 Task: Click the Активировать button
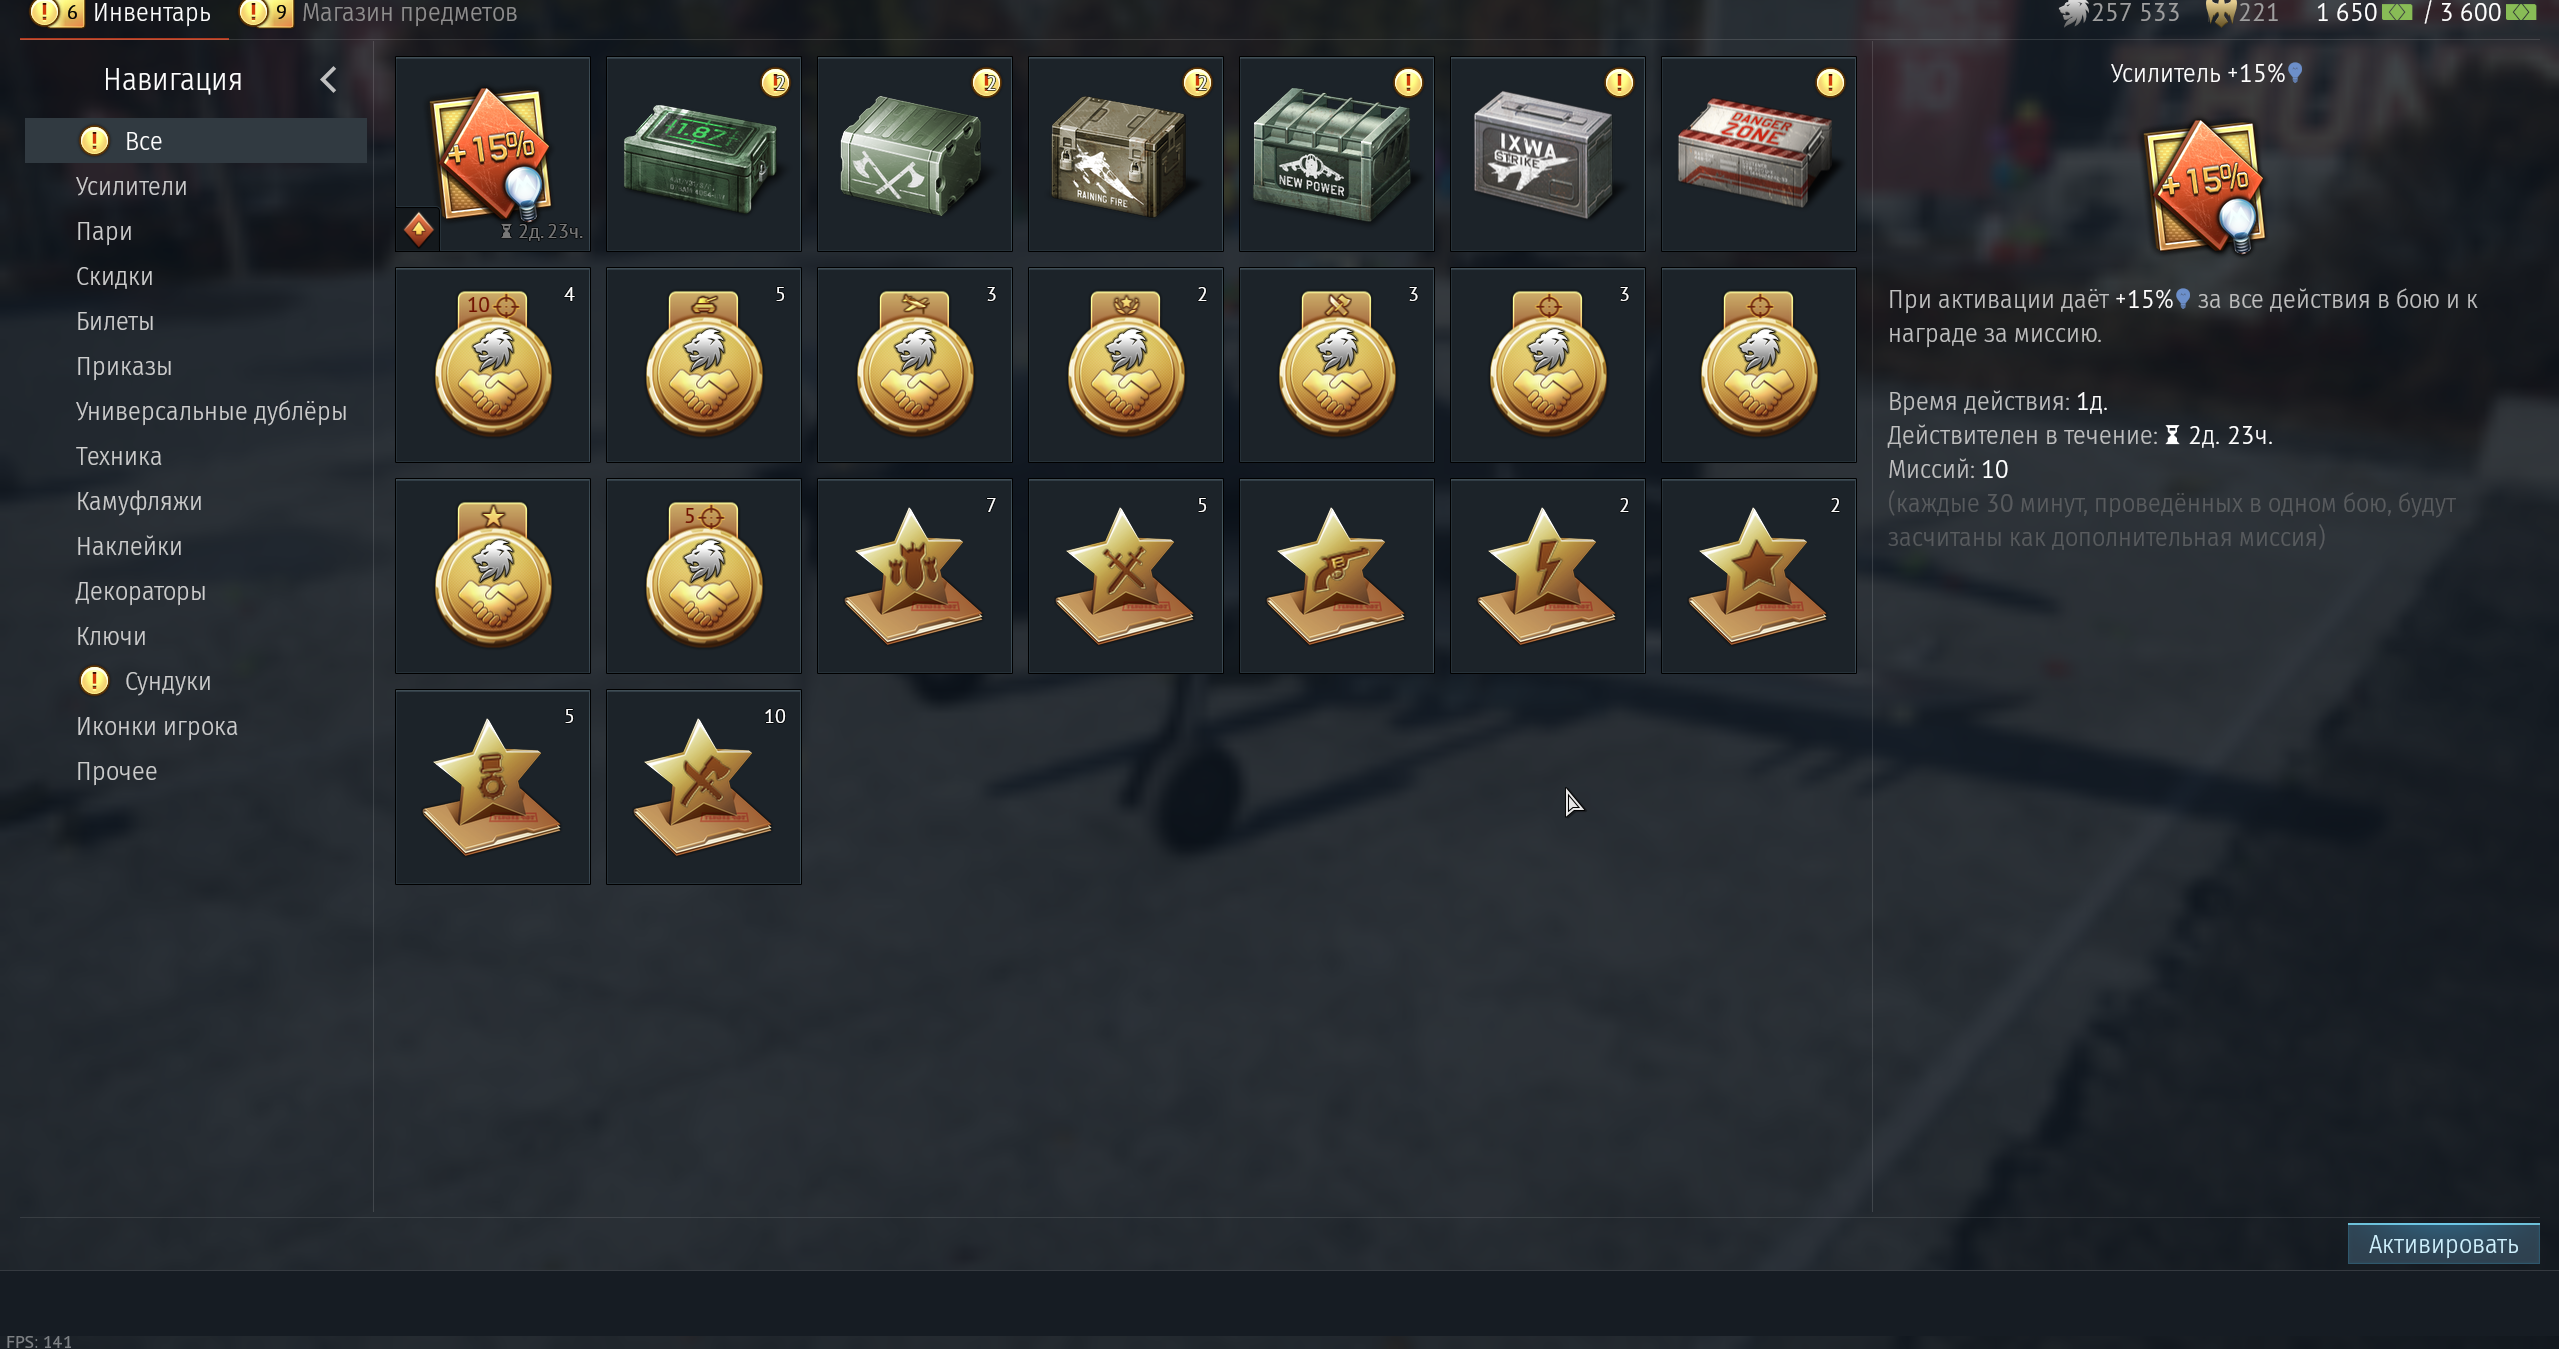click(x=2443, y=1244)
